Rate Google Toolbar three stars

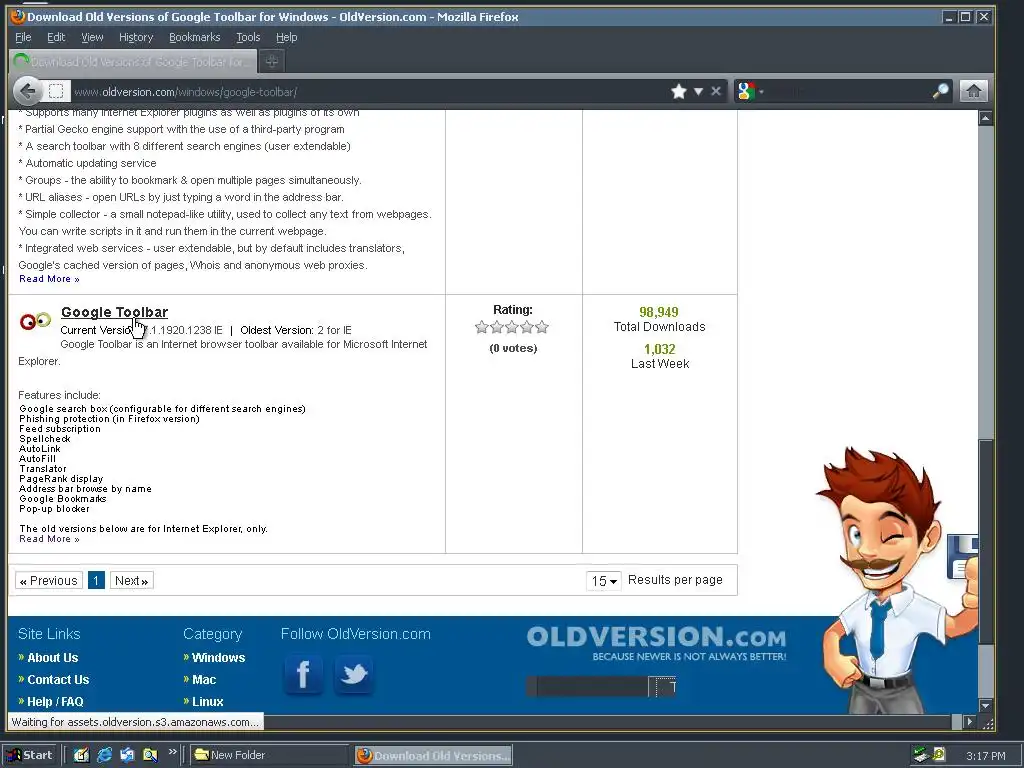(512, 327)
